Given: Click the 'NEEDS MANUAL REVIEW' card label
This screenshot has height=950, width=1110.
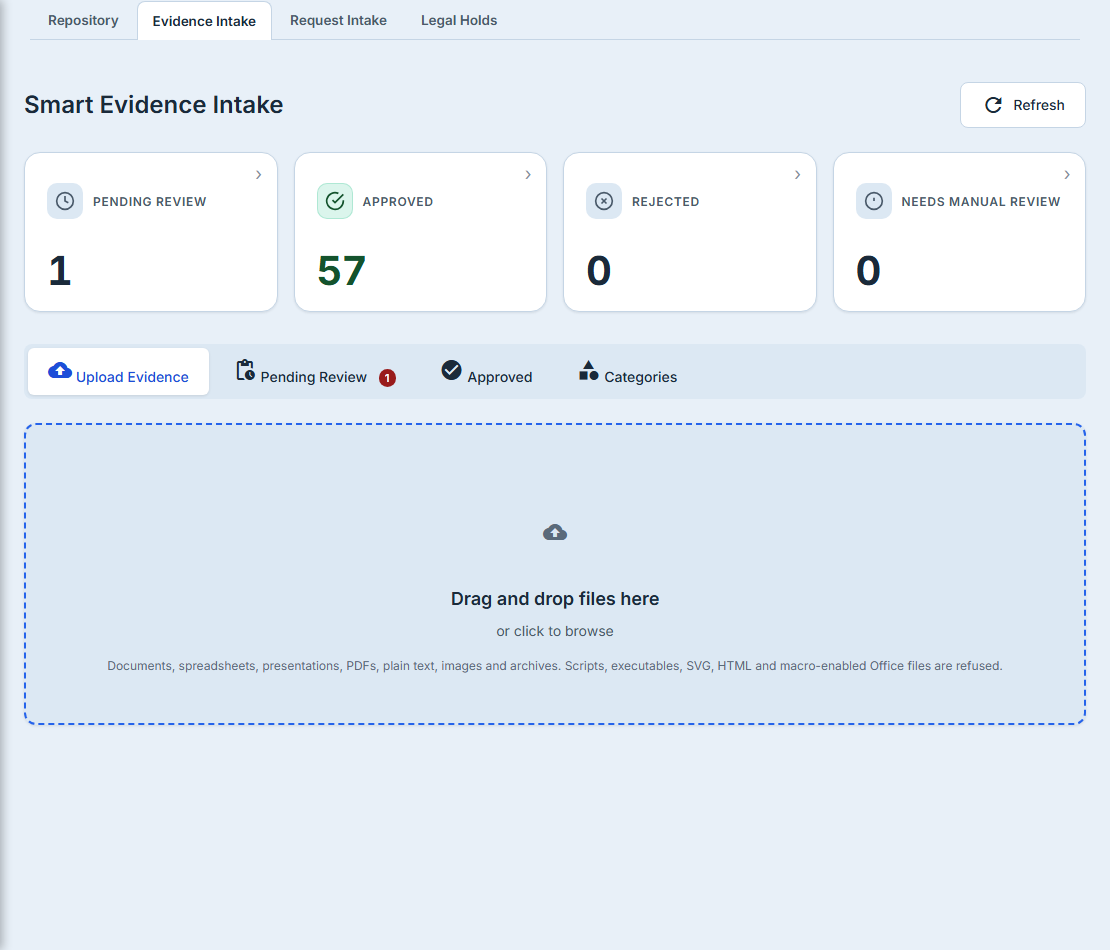Looking at the screenshot, I should point(980,202).
